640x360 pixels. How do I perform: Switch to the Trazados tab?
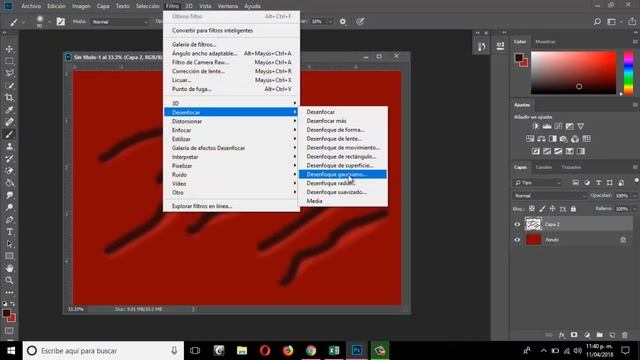(x=571, y=167)
